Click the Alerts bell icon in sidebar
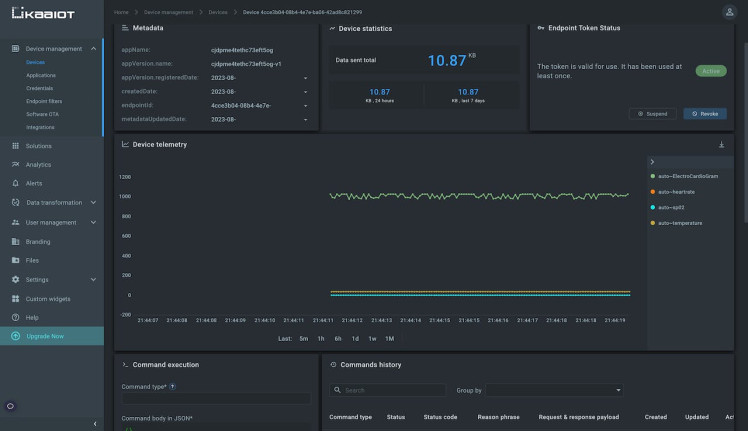Image resolution: width=748 pixels, height=431 pixels. pos(15,184)
